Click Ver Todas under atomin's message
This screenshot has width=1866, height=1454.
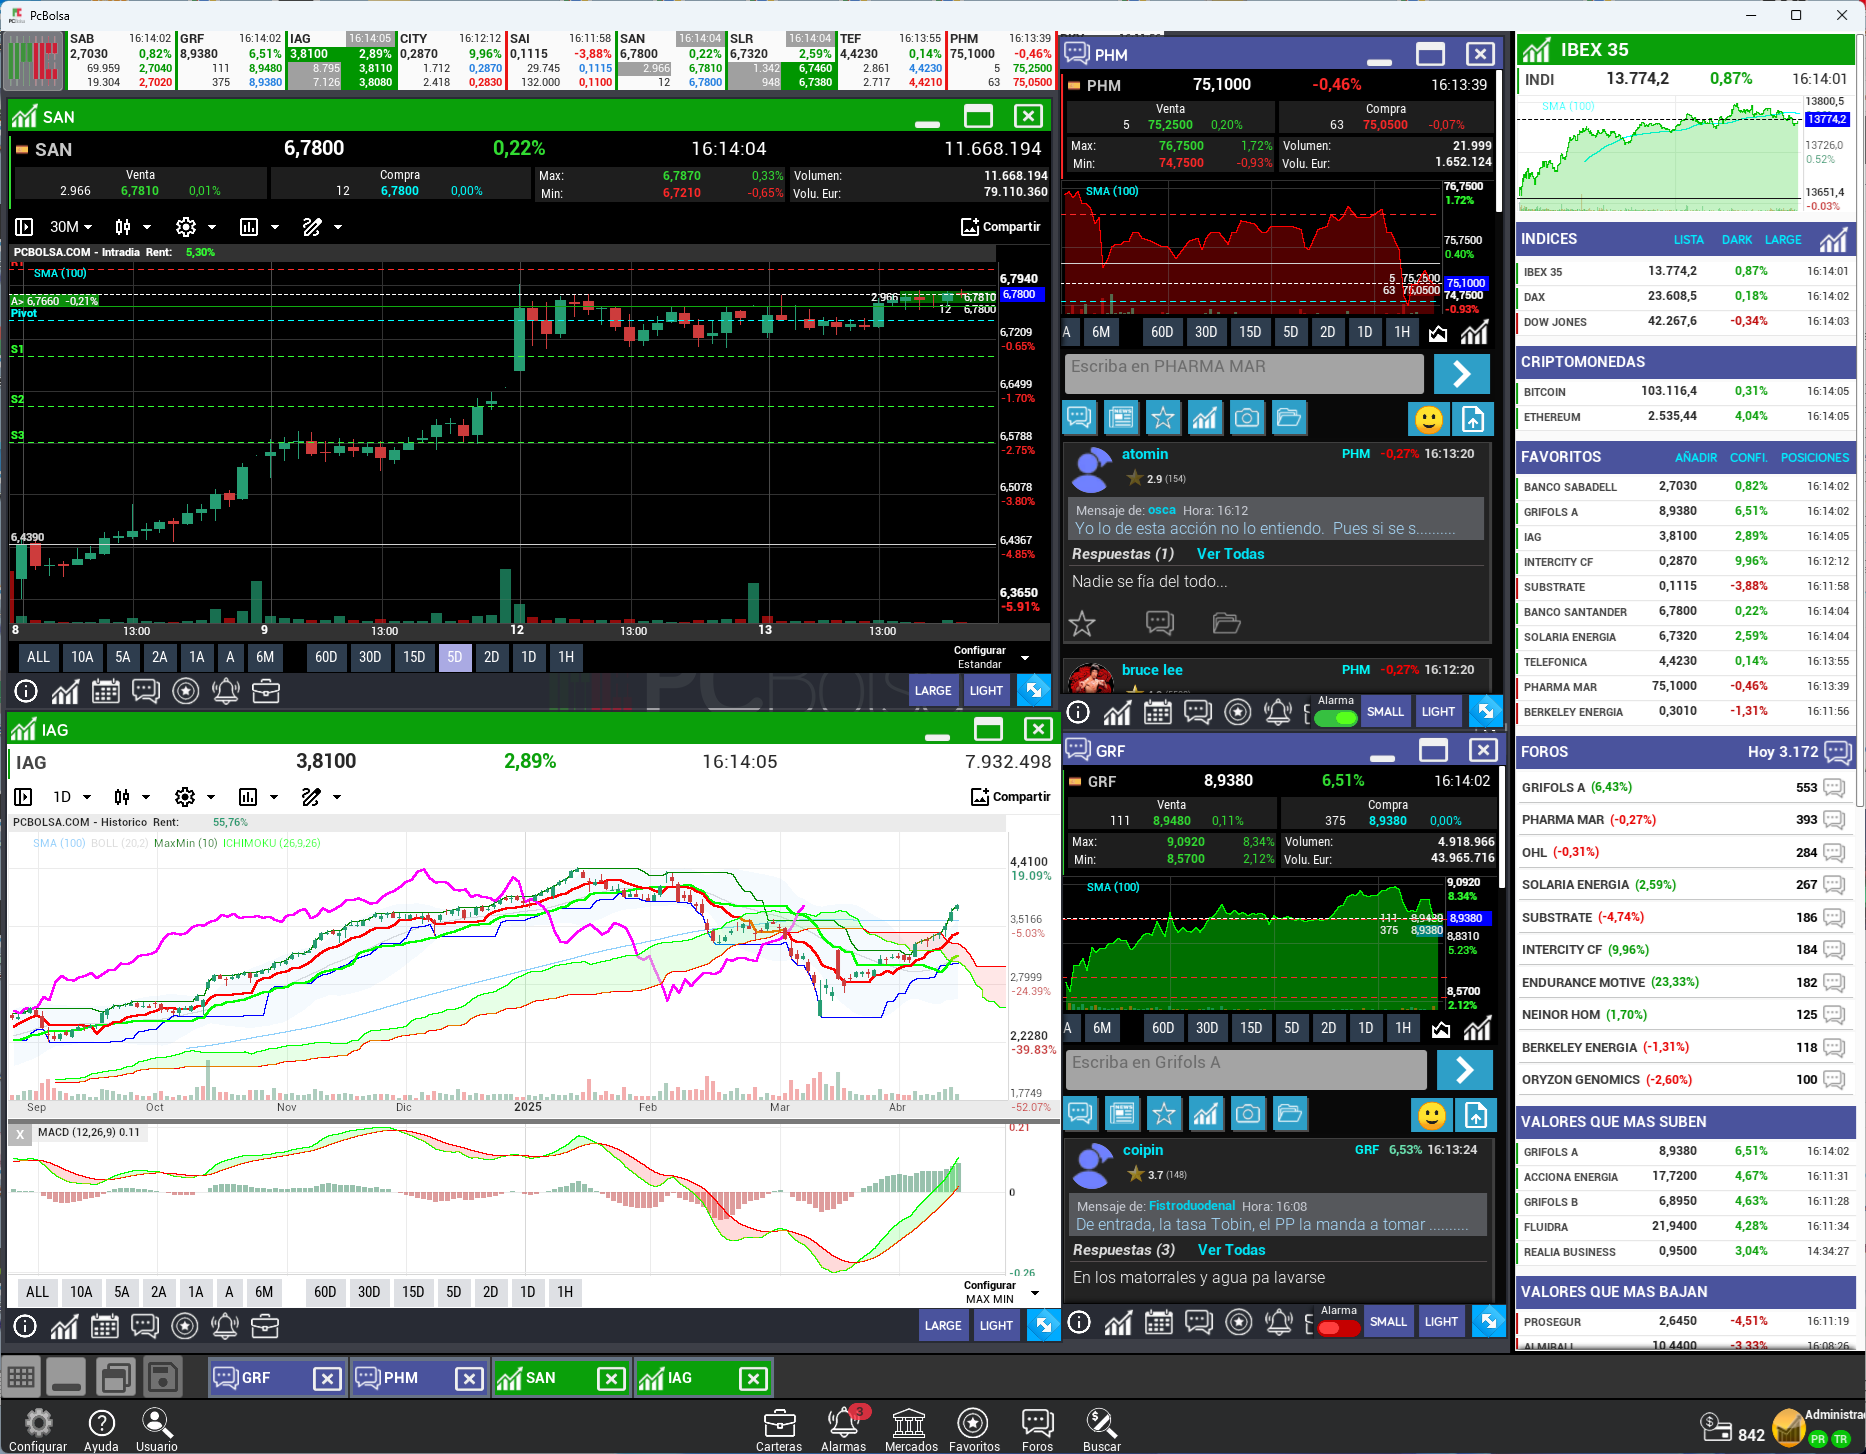[1230, 554]
